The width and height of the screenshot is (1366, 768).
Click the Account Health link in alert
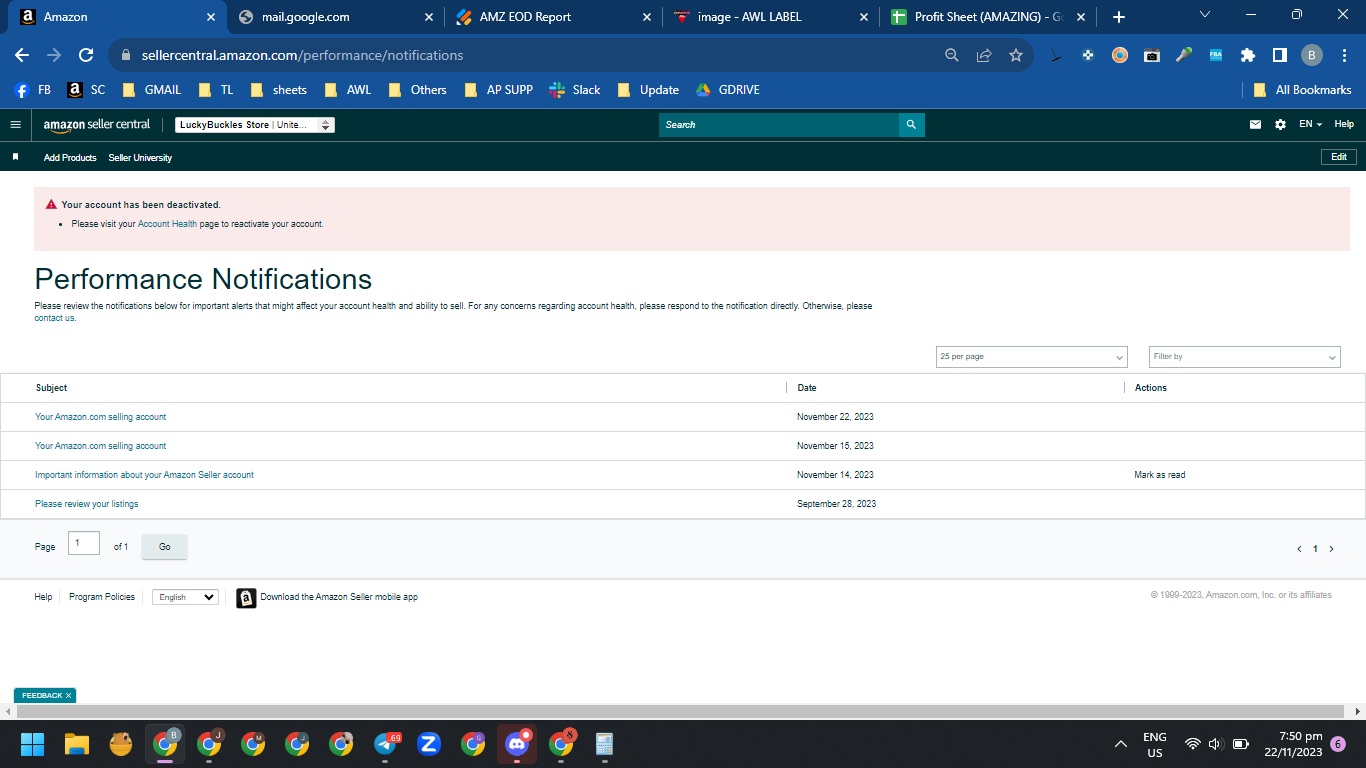(167, 224)
